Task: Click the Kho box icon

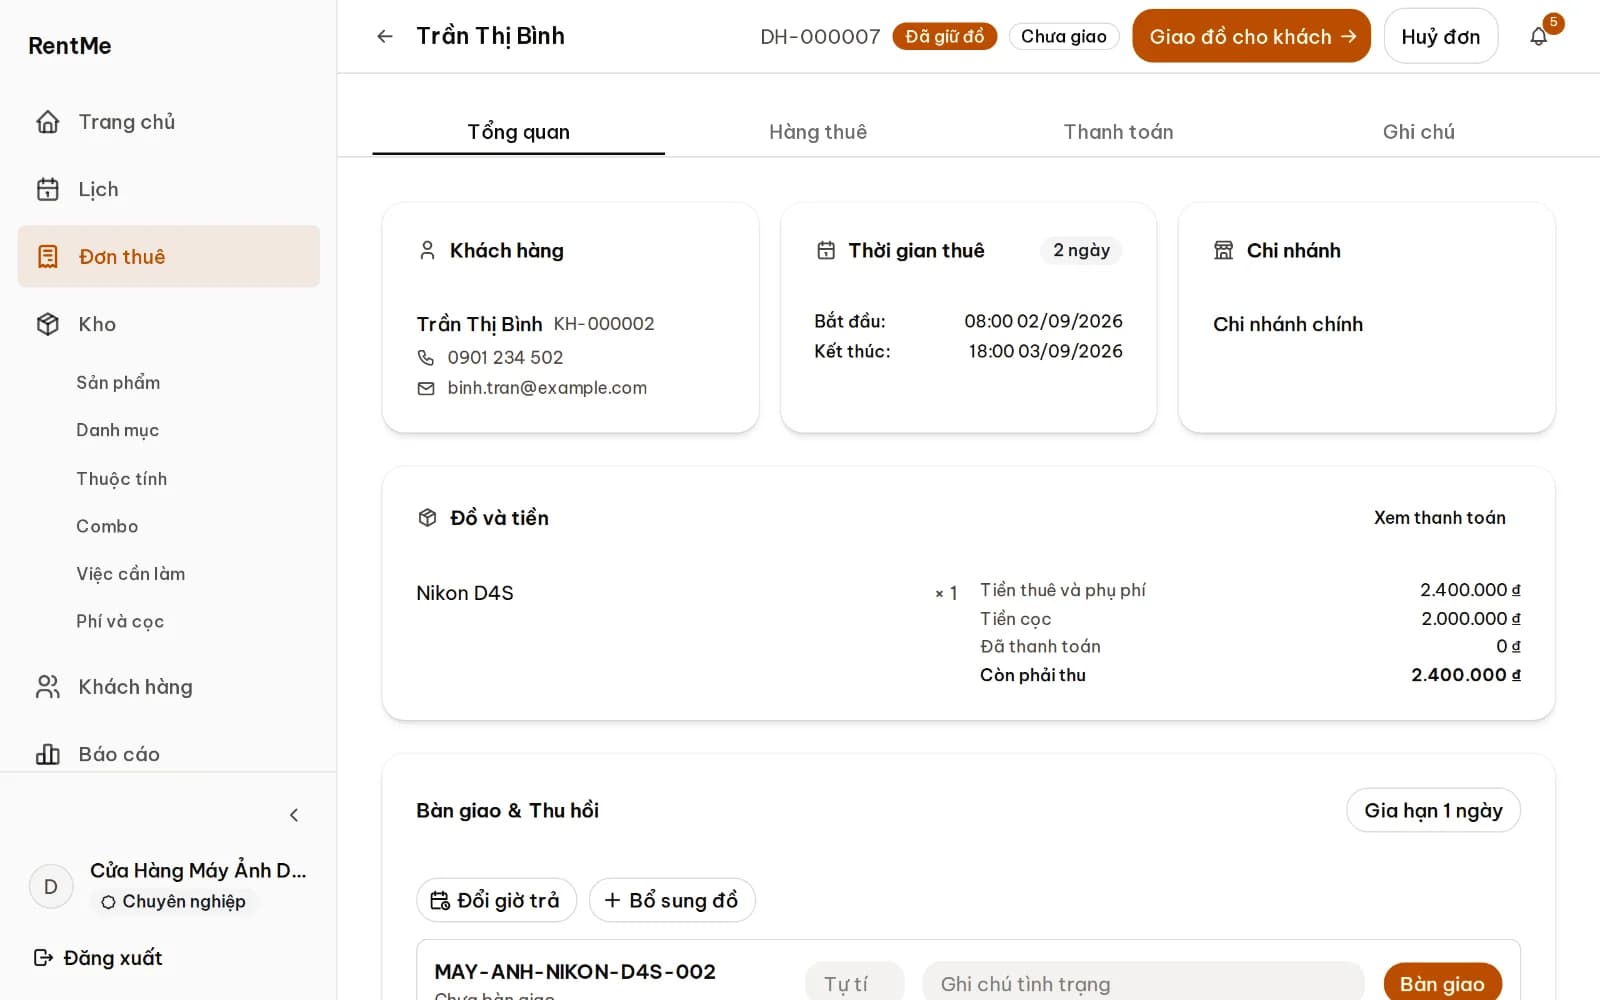Action: pos(48,324)
